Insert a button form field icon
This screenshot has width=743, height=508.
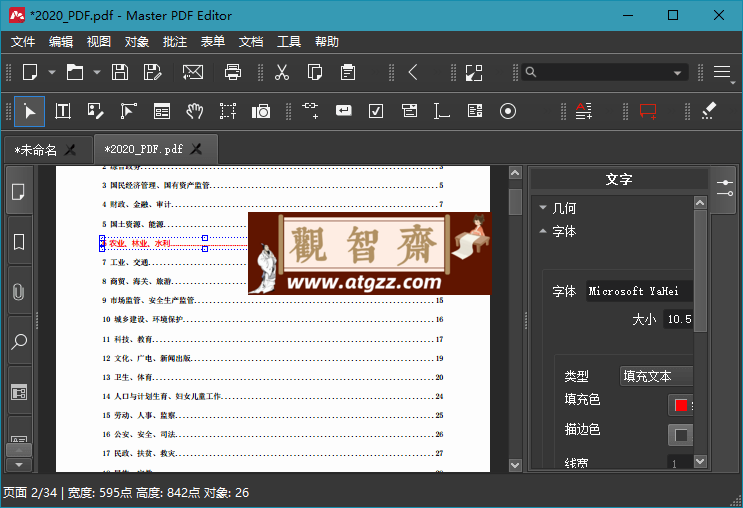point(344,111)
